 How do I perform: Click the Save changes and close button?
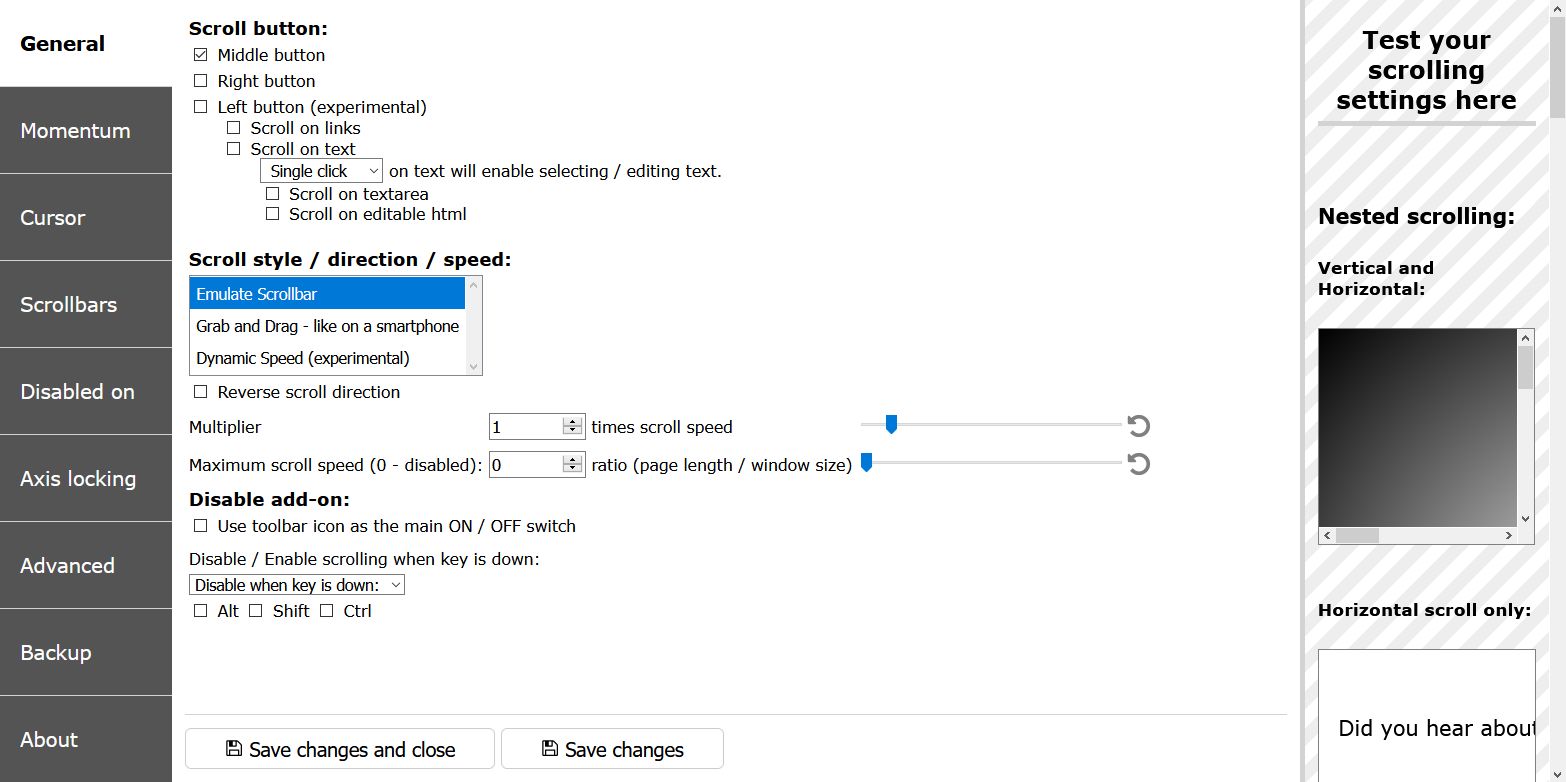pos(340,749)
